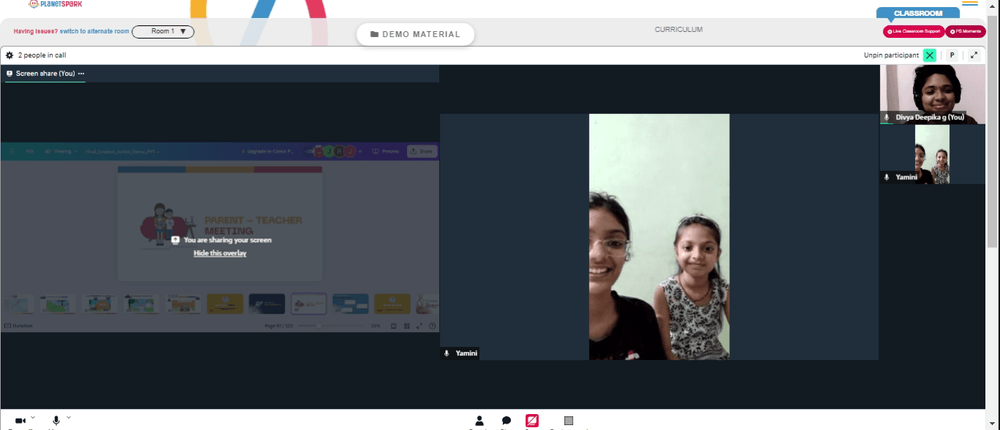The image size is (1000, 430).
Task: Click Upgrade to Canva Pro in shared window
Action: pyautogui.click(x=267, y=151)
